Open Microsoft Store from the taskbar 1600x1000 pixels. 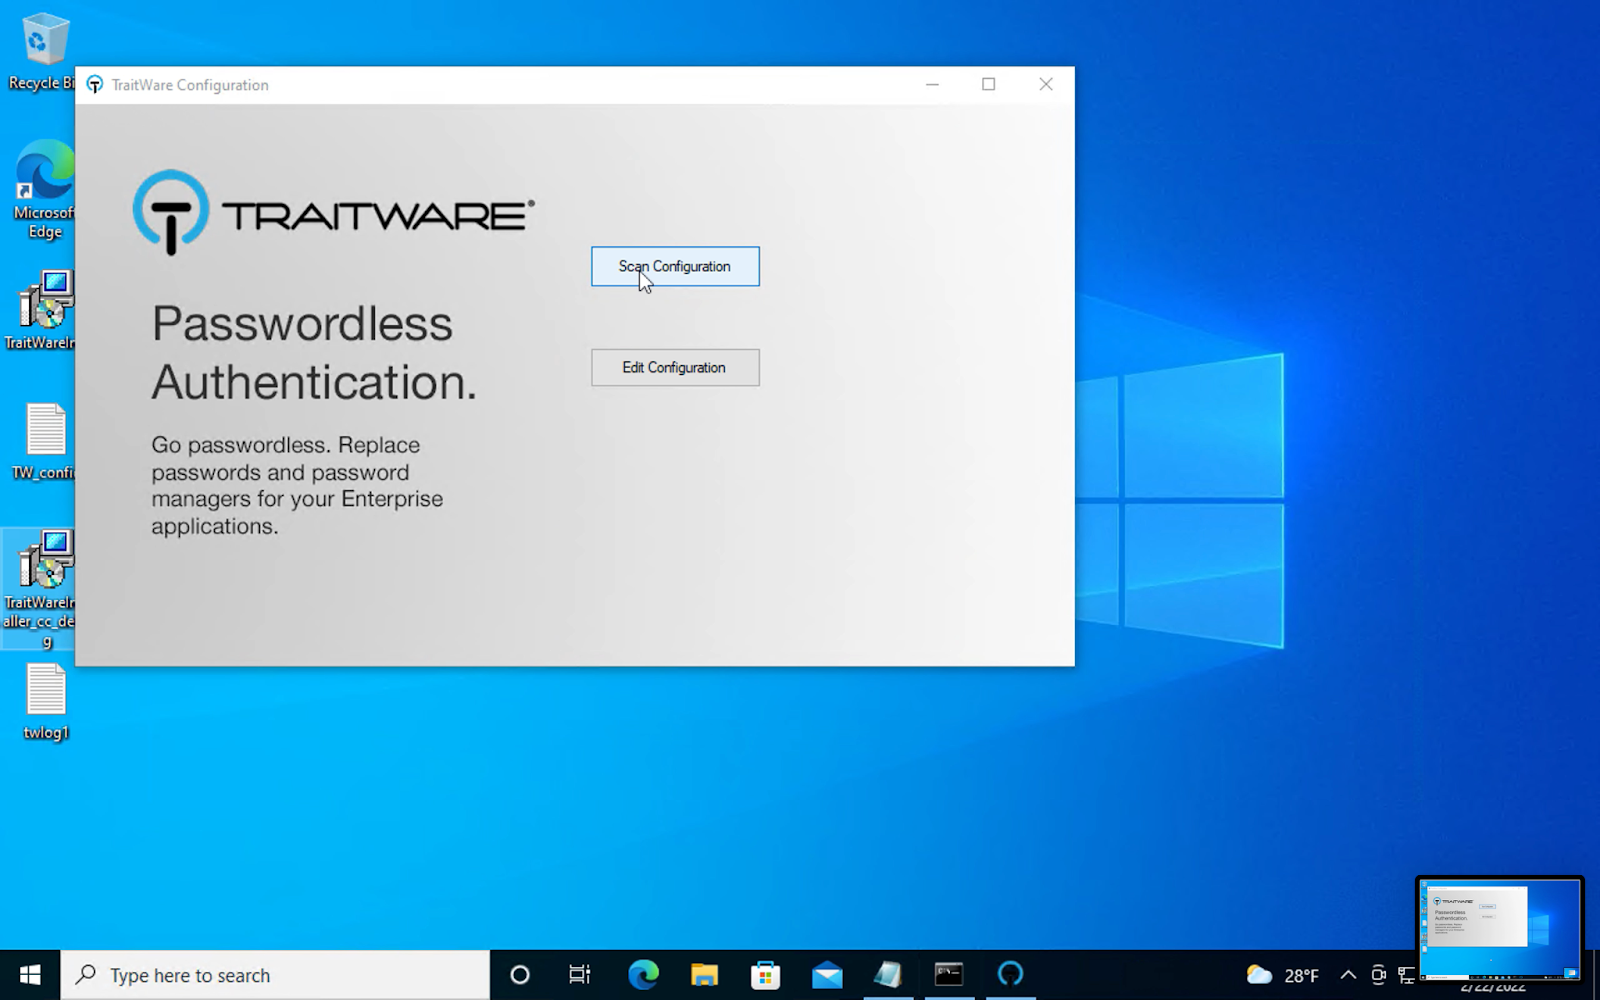765,975
